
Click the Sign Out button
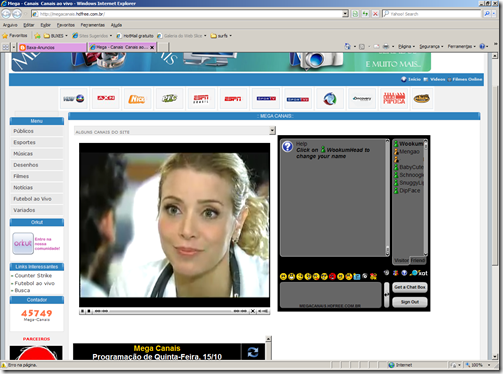[x=410, y=302]
